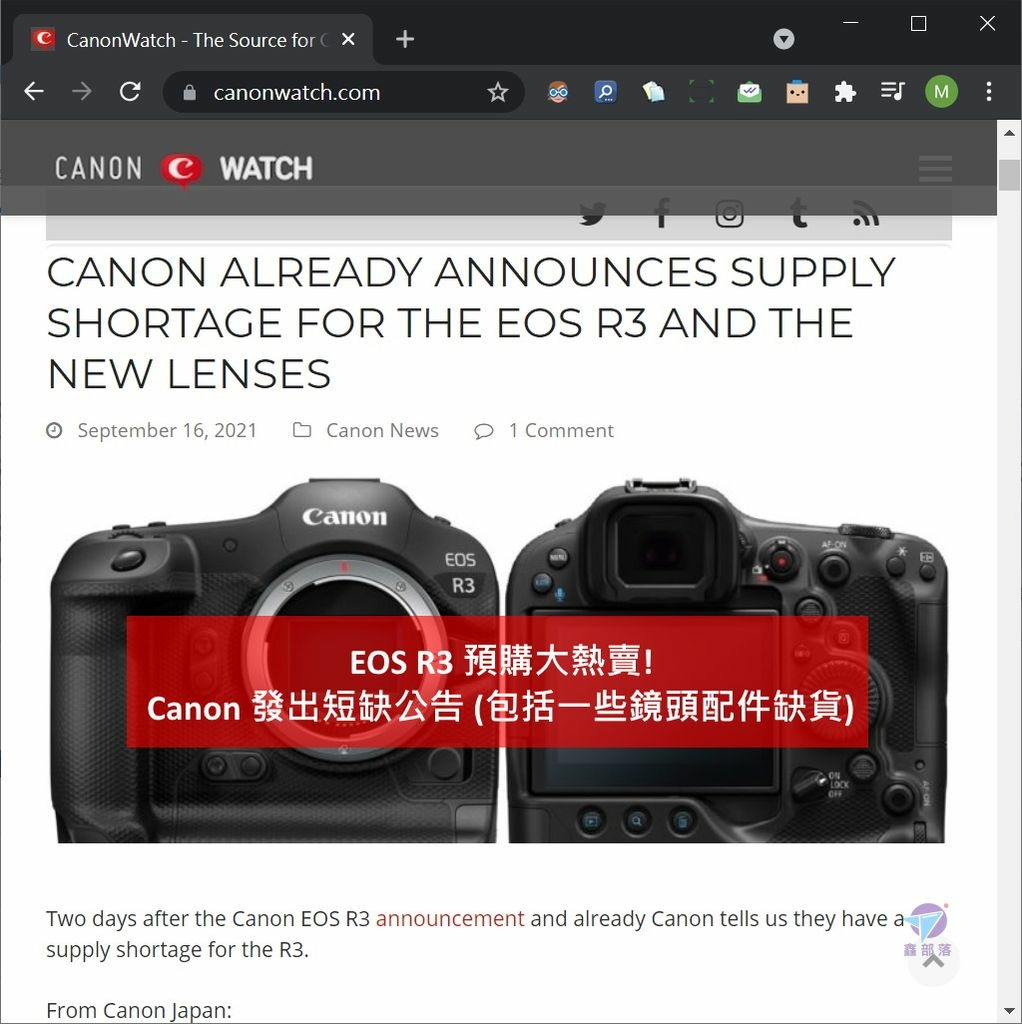The image size is (1022, 1024).
Task: Open a new browser tab
Action: [405, 39]
